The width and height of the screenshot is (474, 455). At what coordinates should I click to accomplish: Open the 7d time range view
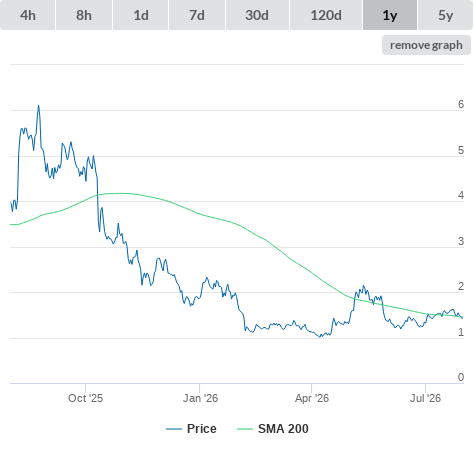197,15
